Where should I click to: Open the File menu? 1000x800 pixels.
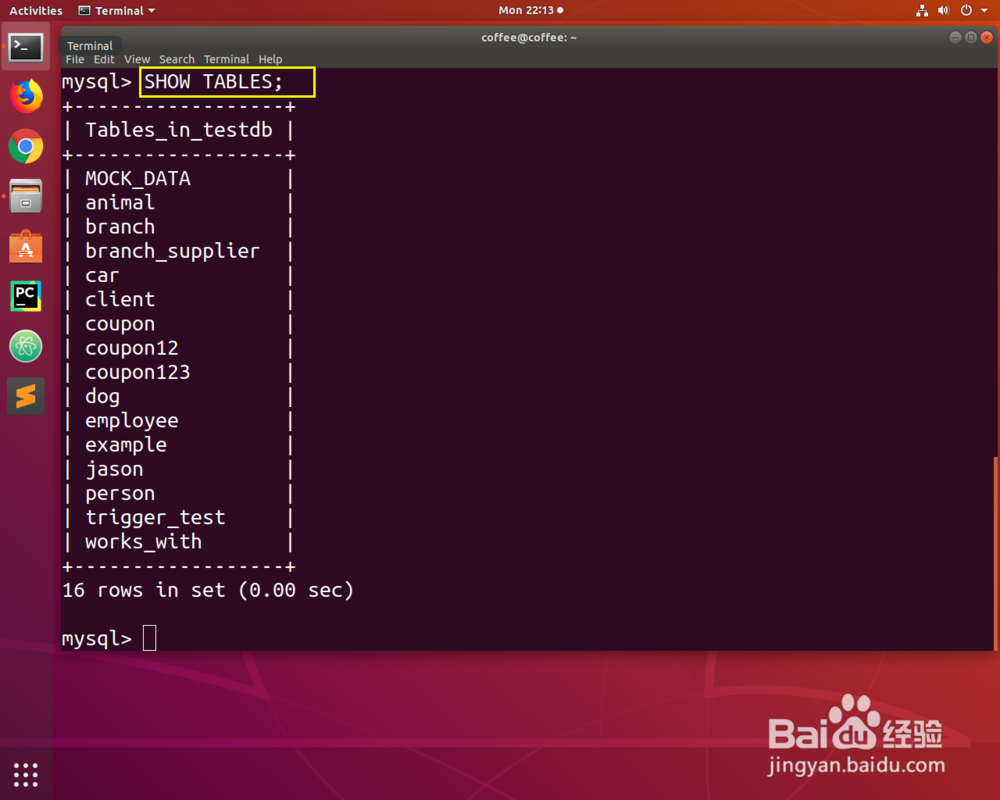pos(75,59)
